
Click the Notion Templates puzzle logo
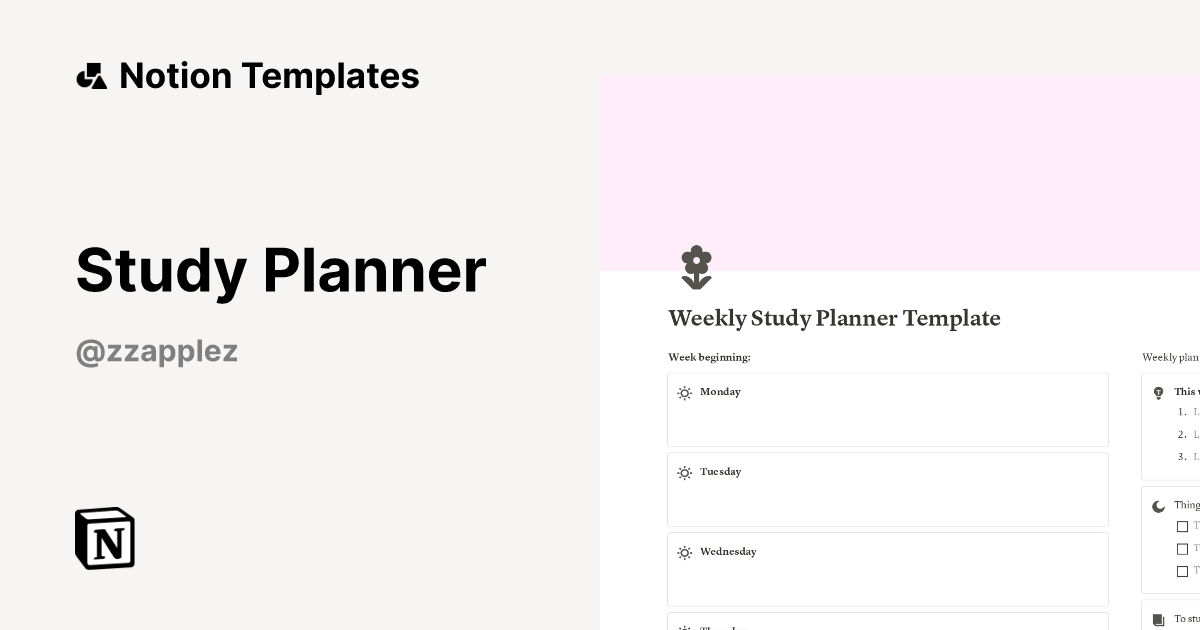tap(91, 75)
